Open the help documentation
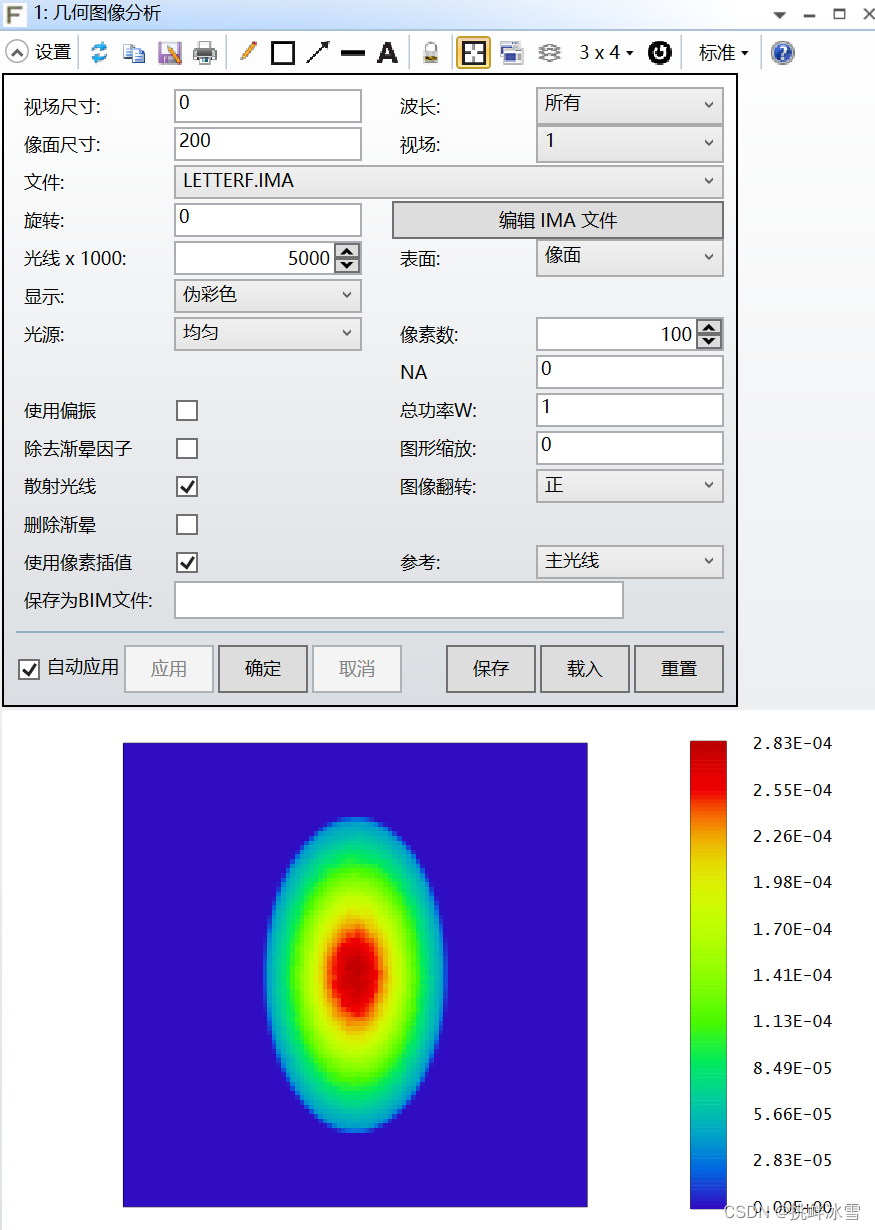This screenshot has height=1230, width=875. 782,52
